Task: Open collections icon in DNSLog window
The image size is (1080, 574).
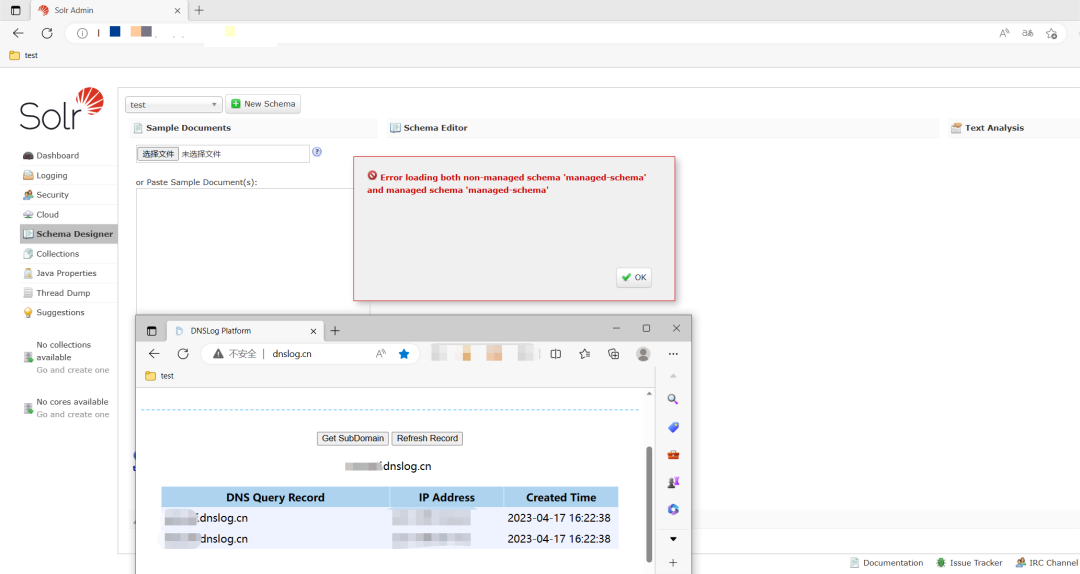Action: (x=614, y=353)
